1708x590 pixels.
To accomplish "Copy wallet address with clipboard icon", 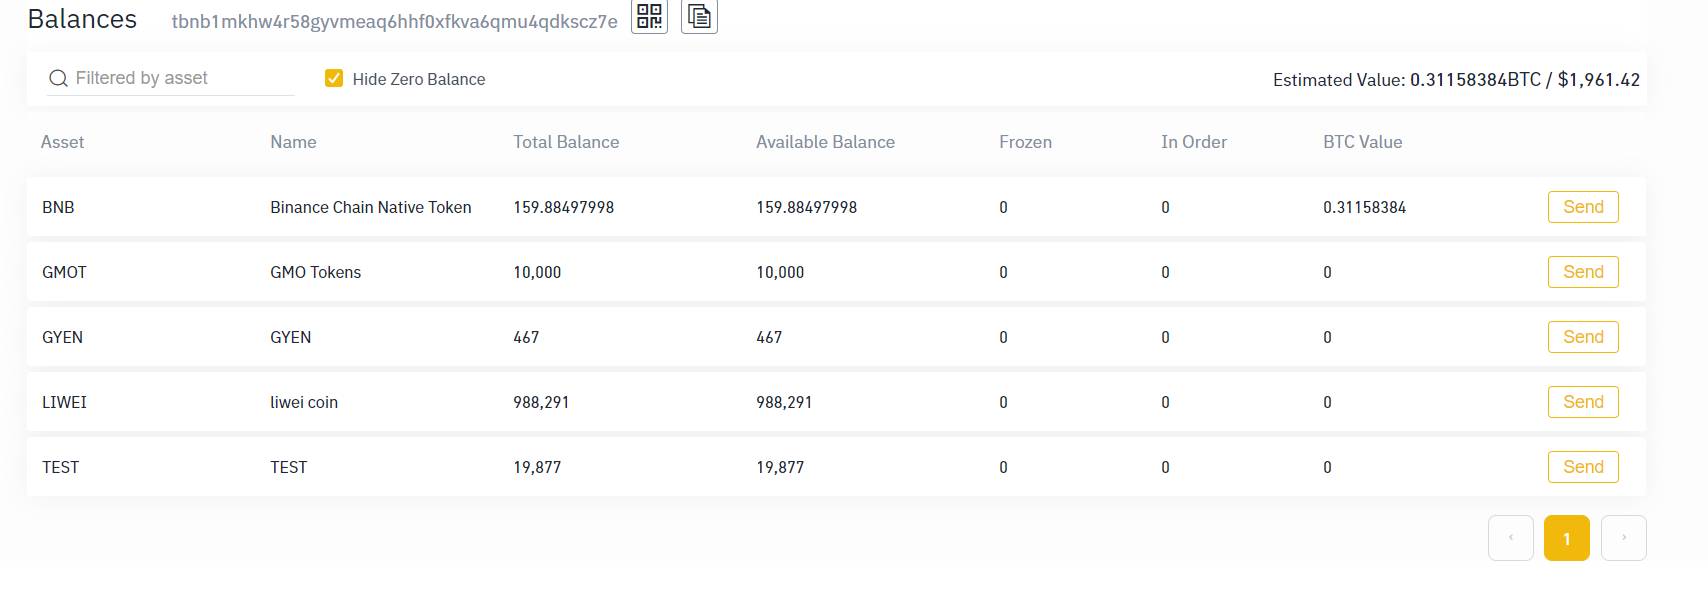I will (699, 16).
